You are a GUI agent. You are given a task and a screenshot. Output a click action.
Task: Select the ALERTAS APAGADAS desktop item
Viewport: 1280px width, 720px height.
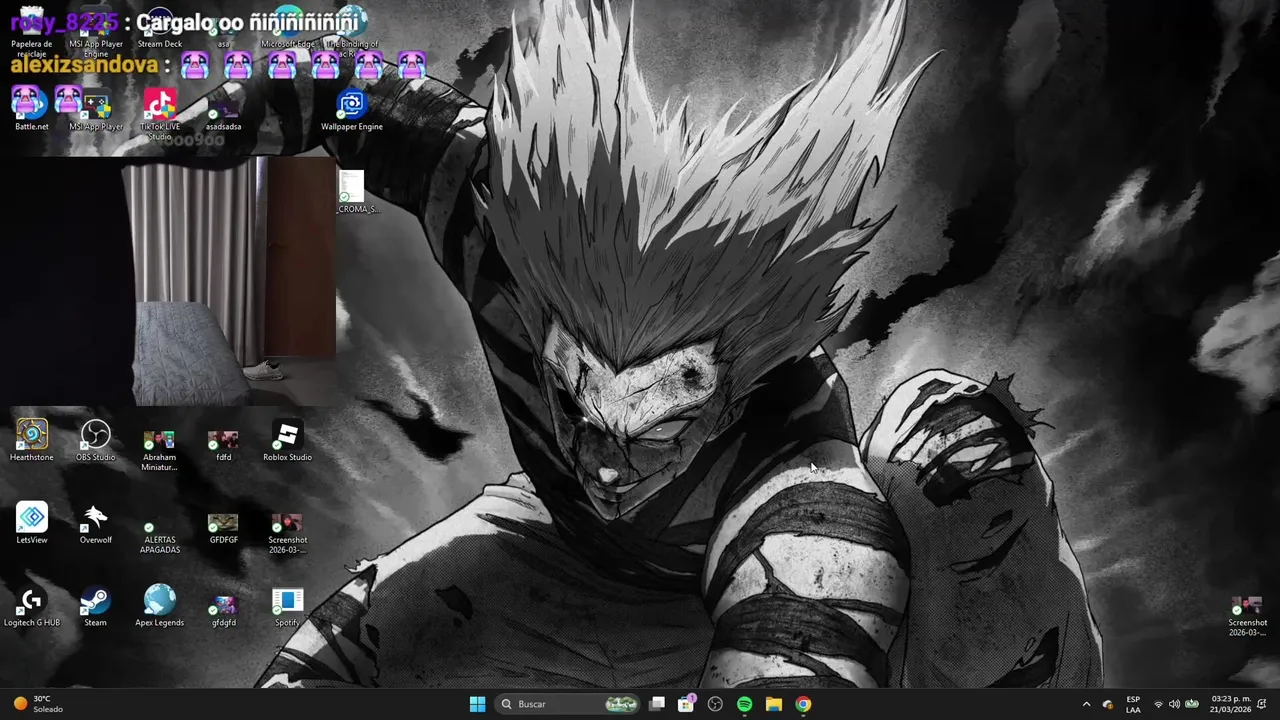160,537
